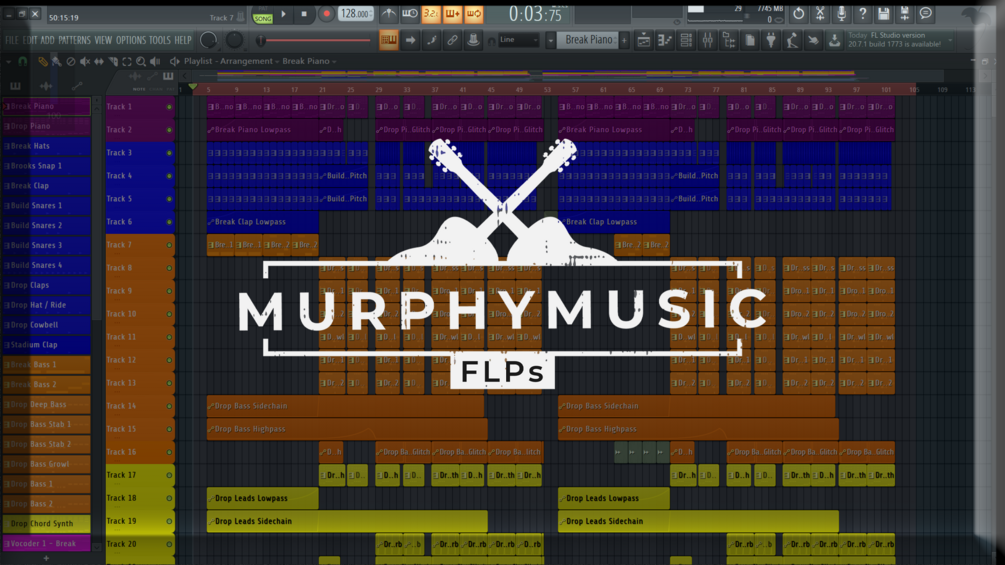Screen dimensions: 1005x565
Task: Toggle the metronome icon
Action: (388, 13)
